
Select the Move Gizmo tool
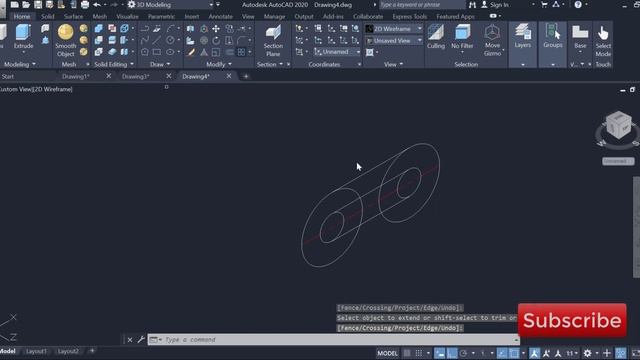(492, 40)
